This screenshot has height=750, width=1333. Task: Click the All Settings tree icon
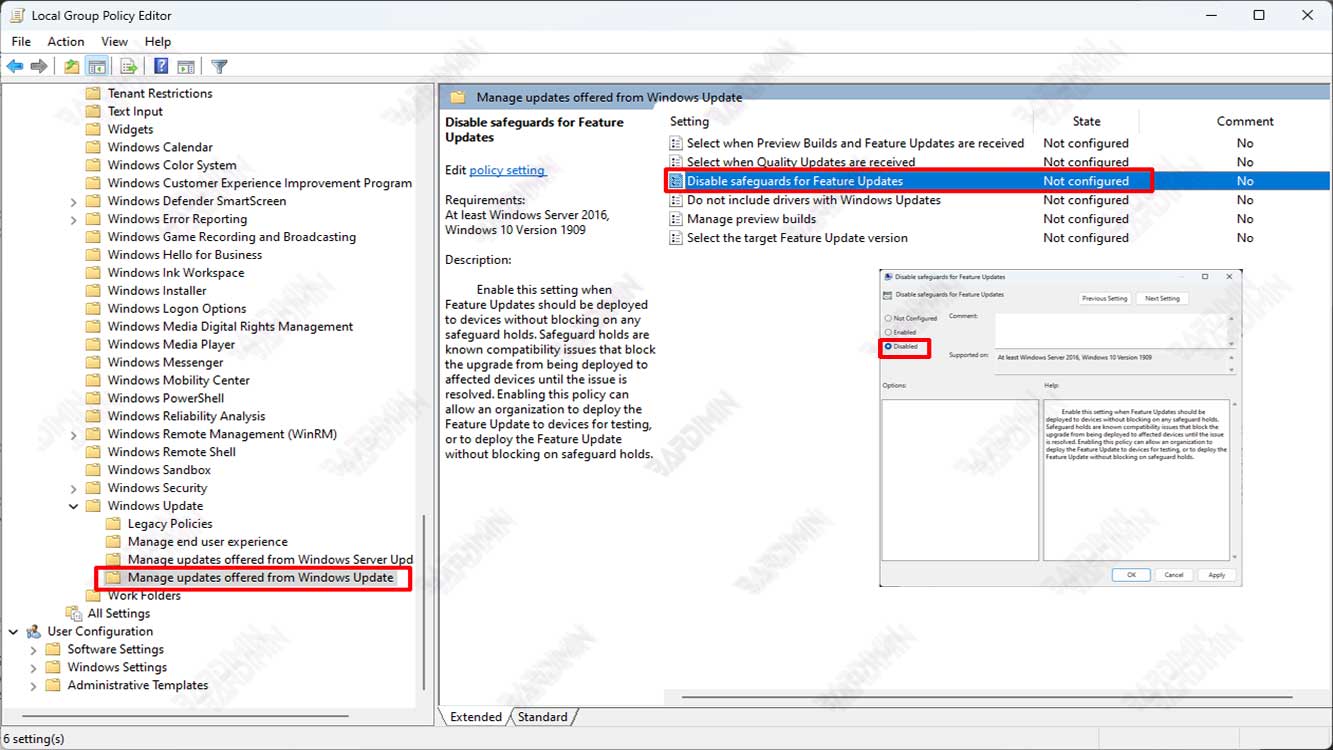74,613
